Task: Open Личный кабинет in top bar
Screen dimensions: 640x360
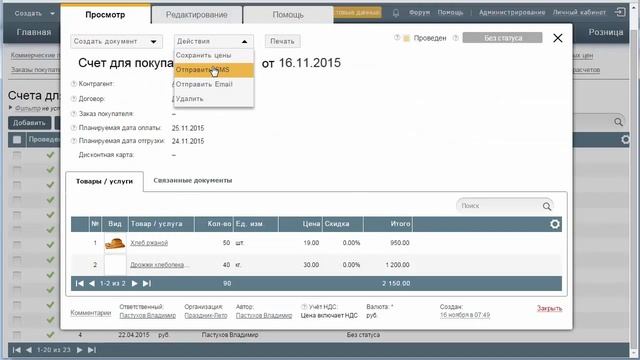Action: pos(579,13)
